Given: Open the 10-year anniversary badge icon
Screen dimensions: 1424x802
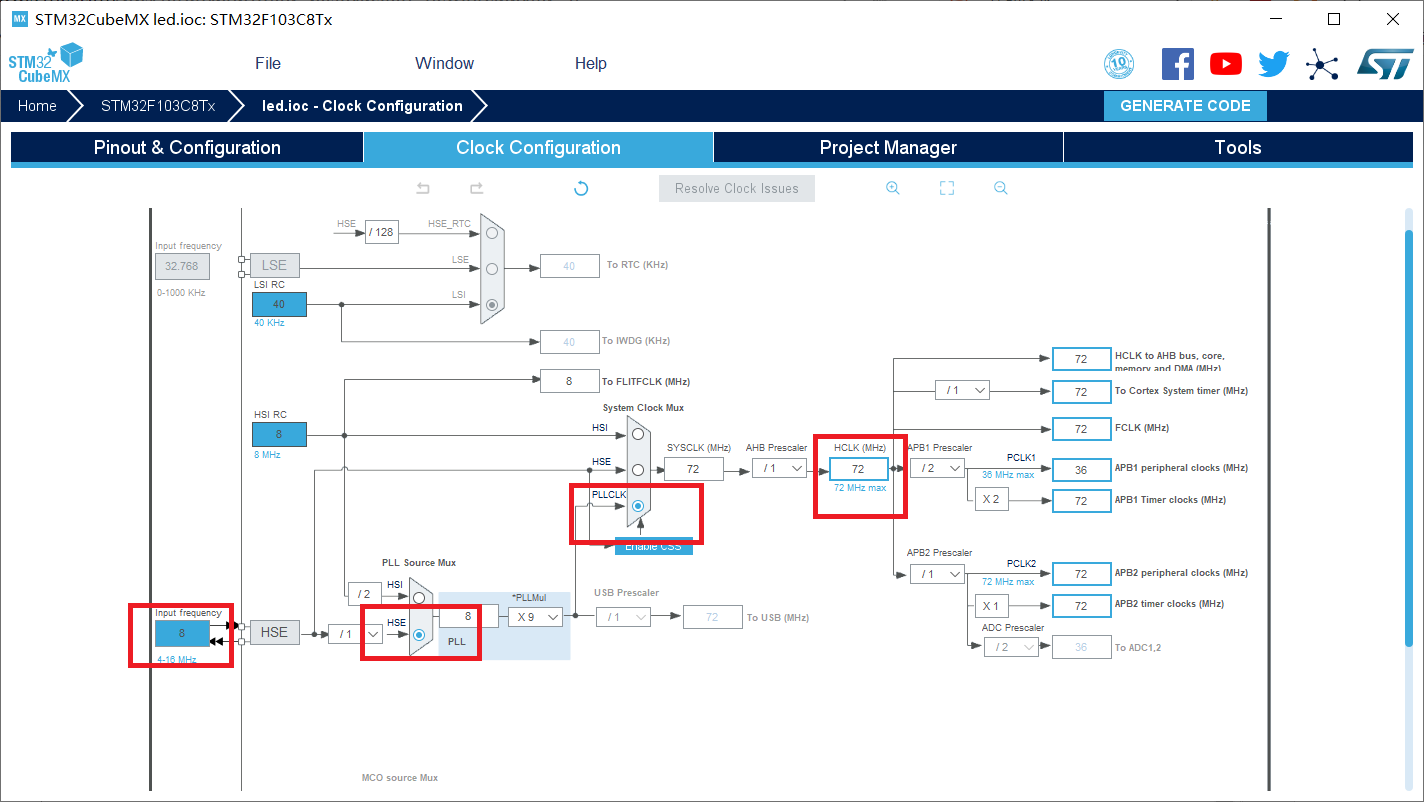Looking at the screenshot, I should (1119, 64).
